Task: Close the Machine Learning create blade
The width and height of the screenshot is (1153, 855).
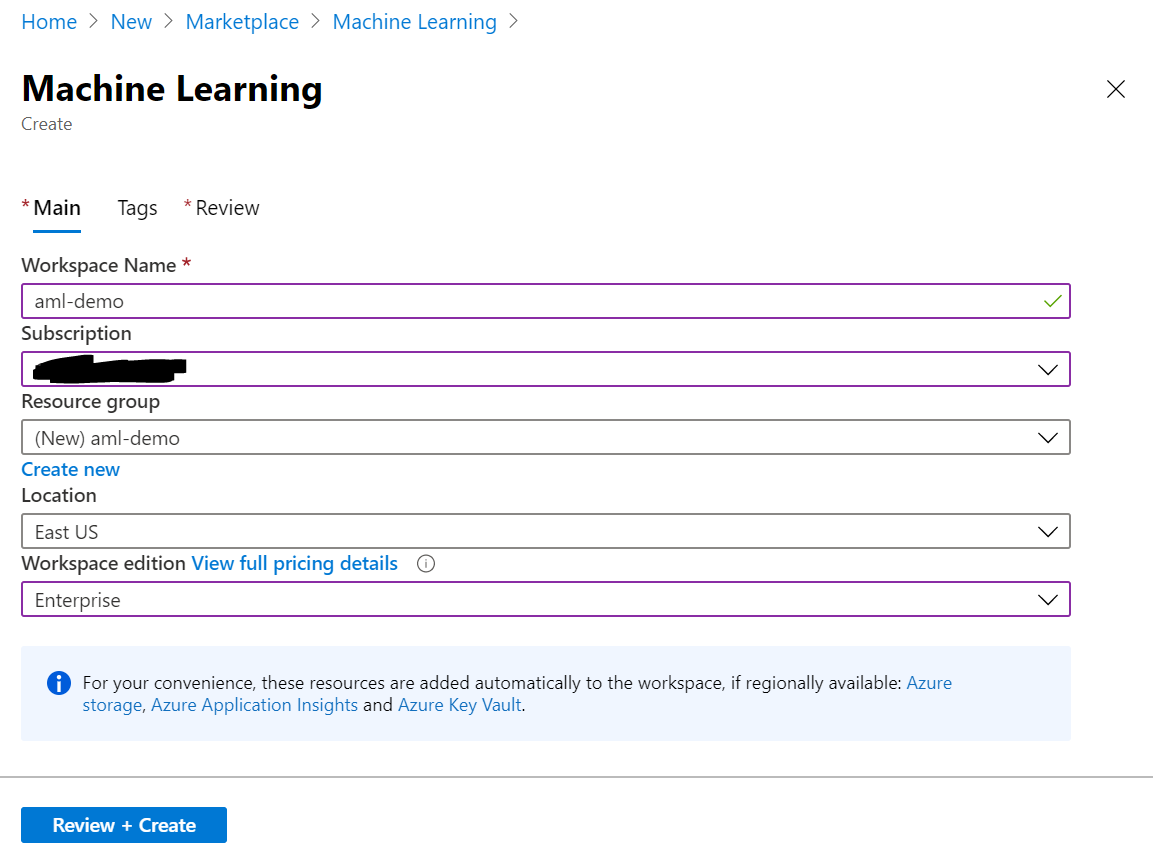Action: [x=1115, y=89]
